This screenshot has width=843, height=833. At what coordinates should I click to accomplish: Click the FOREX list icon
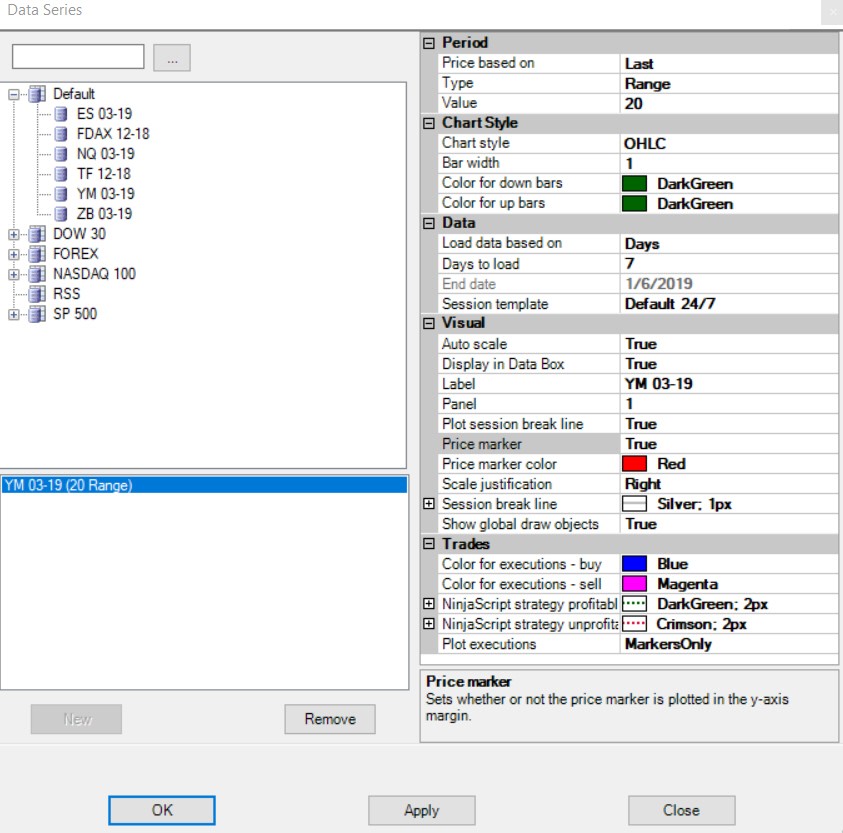click(x=37, y=254)
